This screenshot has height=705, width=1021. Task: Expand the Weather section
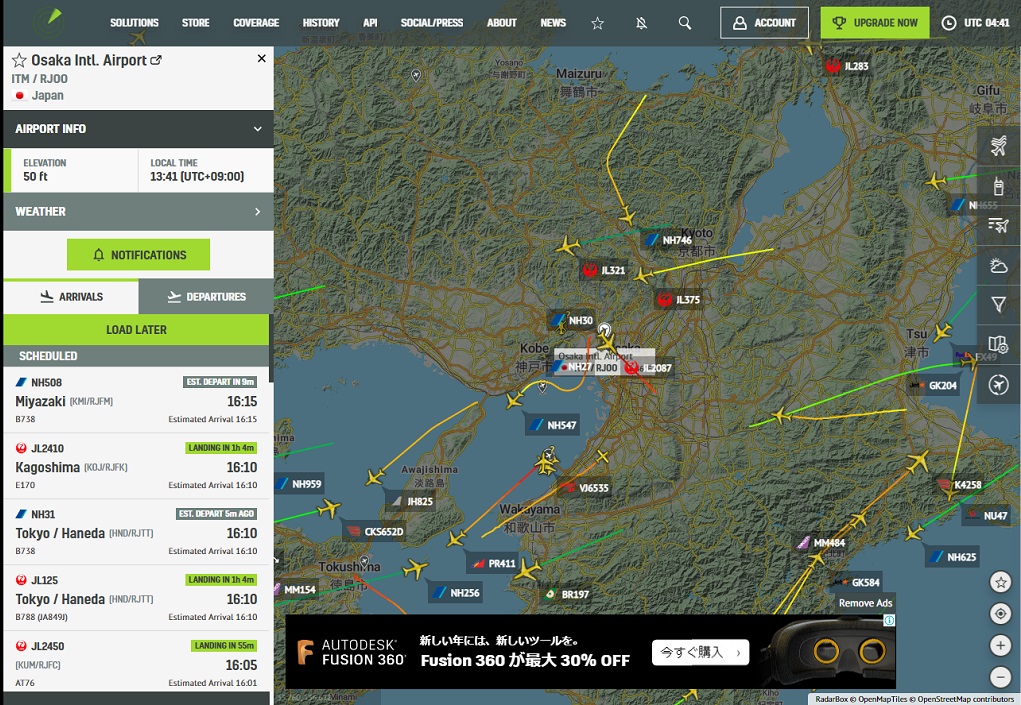(x=257, y=212)
